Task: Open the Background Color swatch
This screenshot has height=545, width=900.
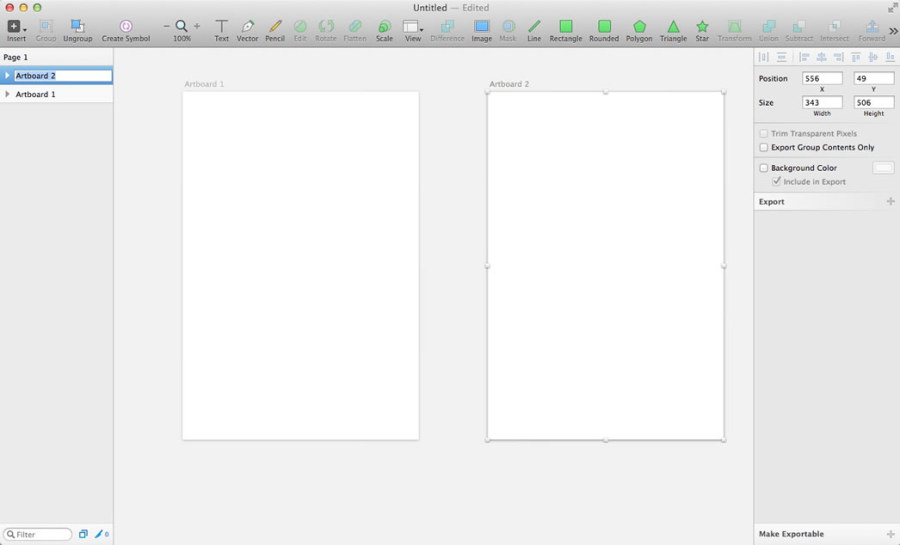Action: pyautogui.click(x=883, y=168)
